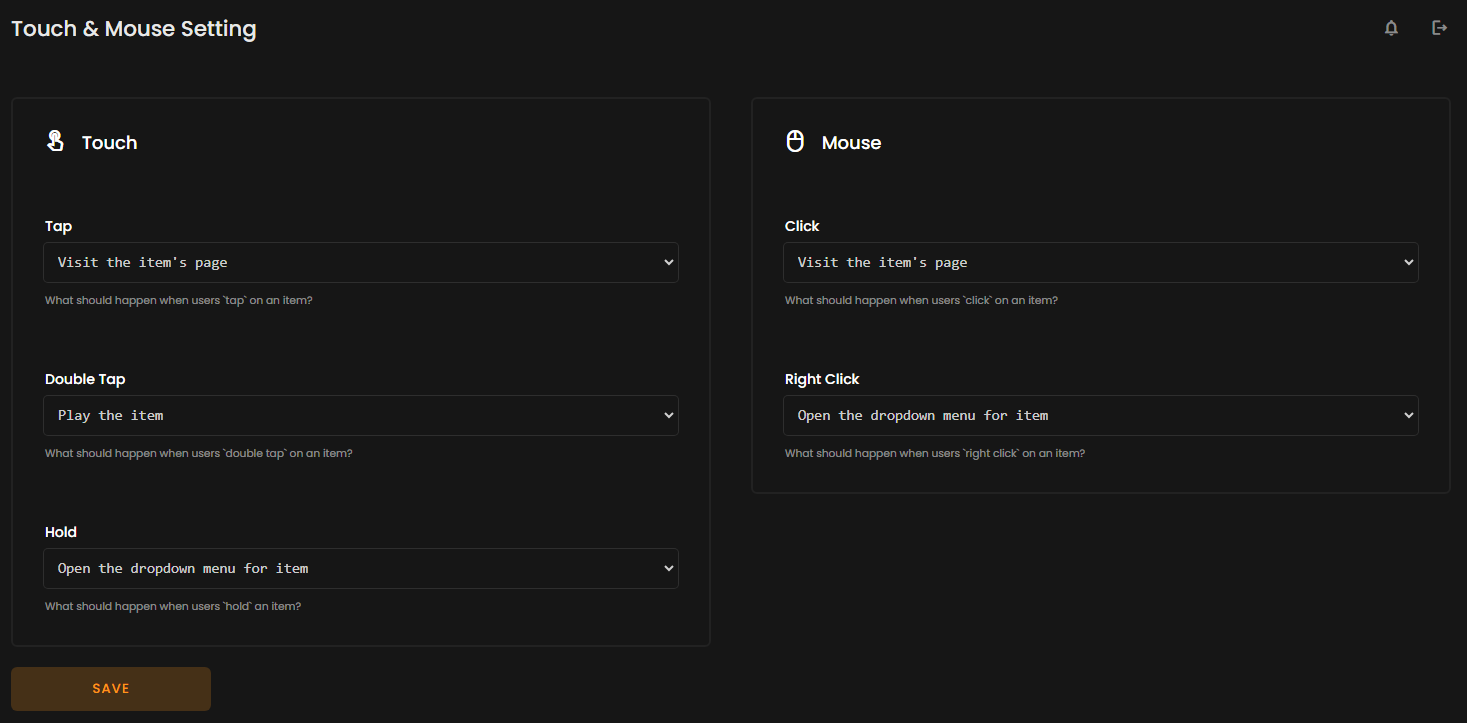Click help text about 'right click' on item
Viewport: 1467px width, 723px height.
click(x=935, y=453)
